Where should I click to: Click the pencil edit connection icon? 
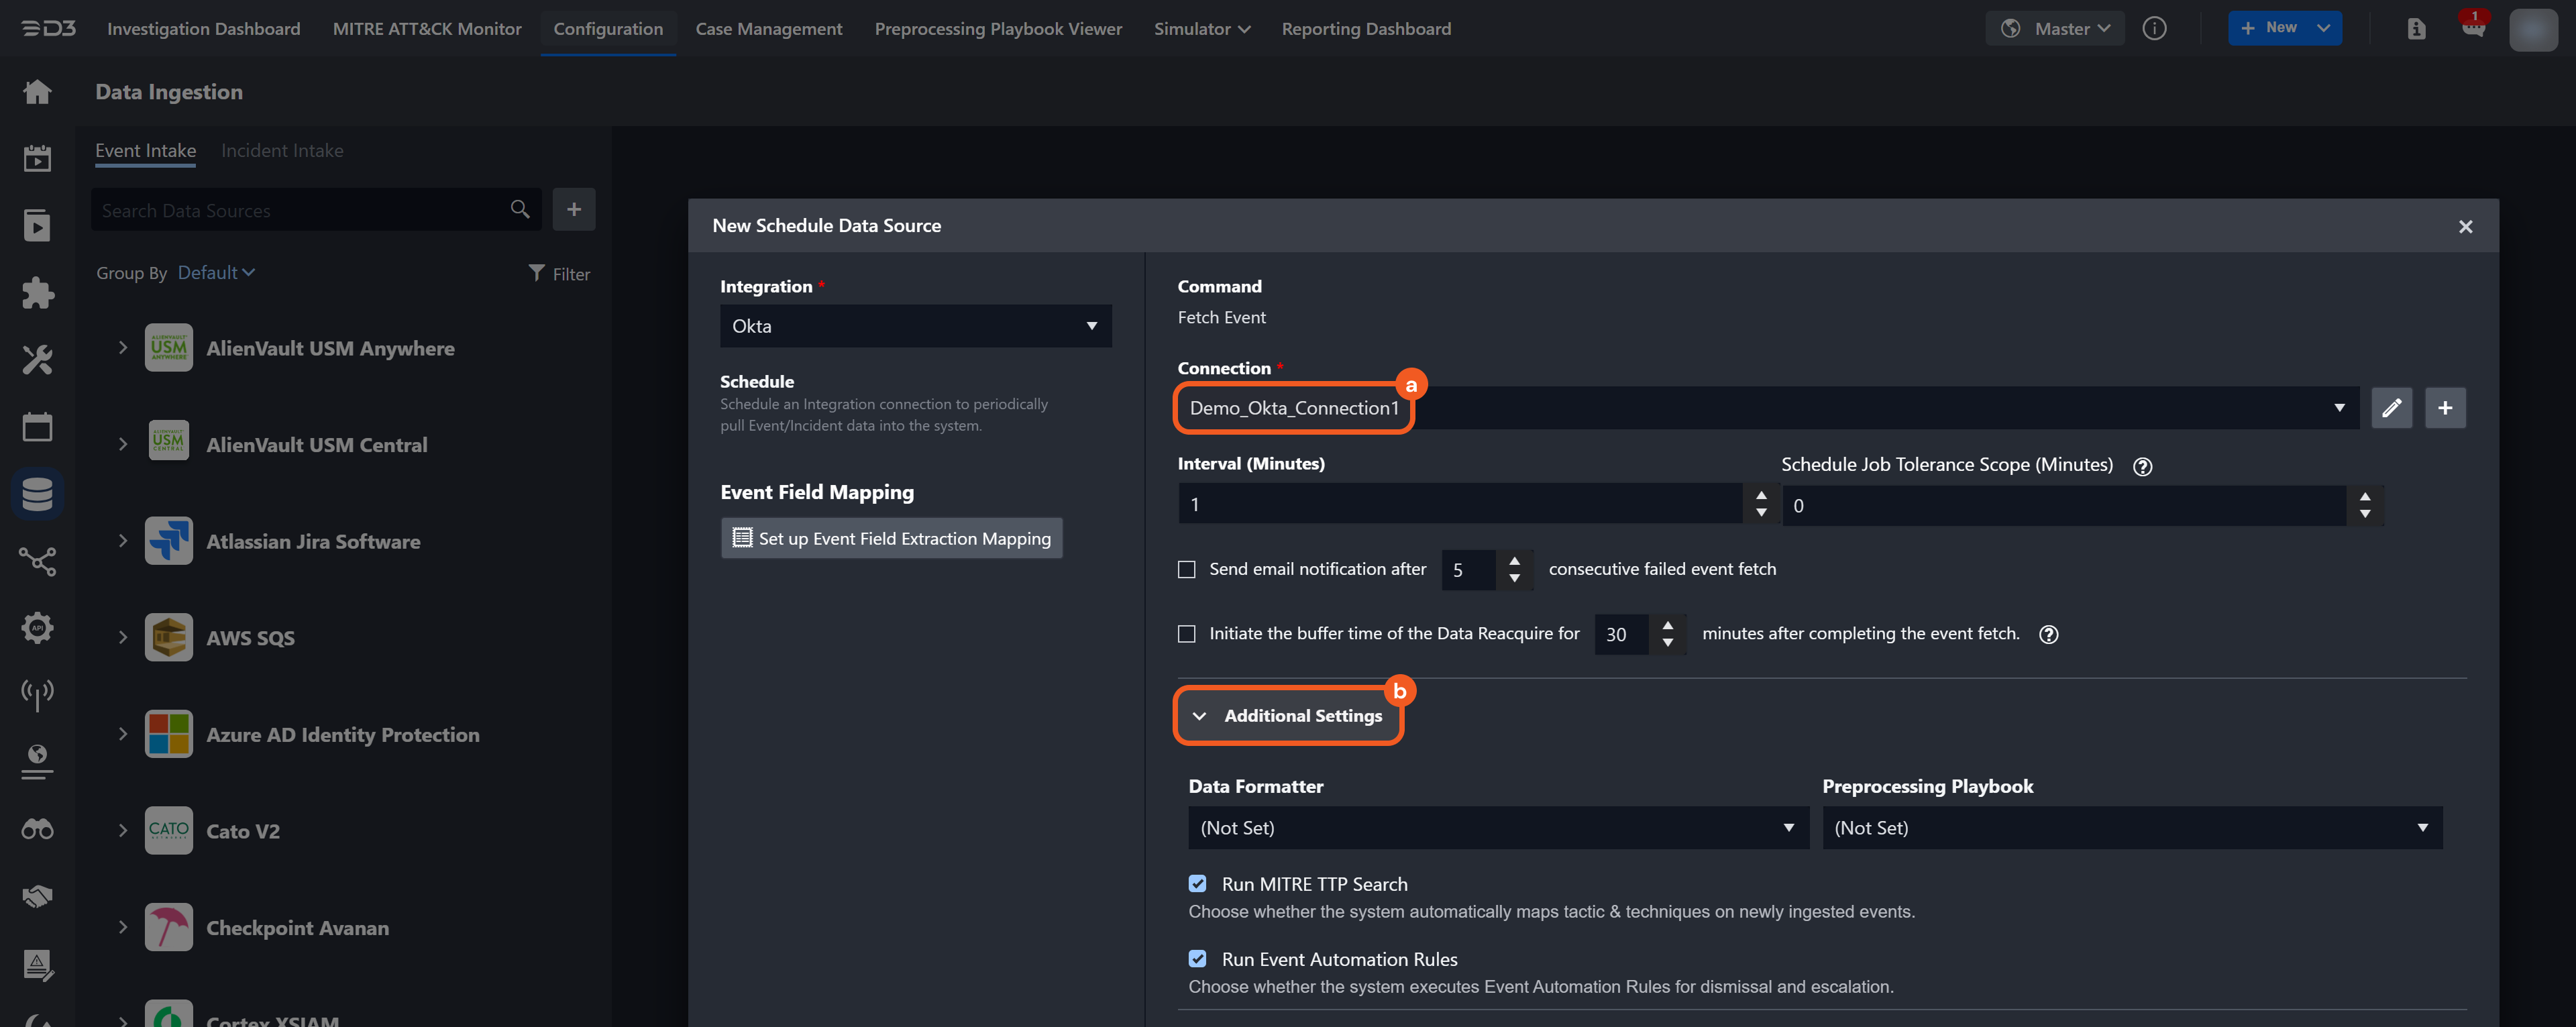tap(2391, 408)
